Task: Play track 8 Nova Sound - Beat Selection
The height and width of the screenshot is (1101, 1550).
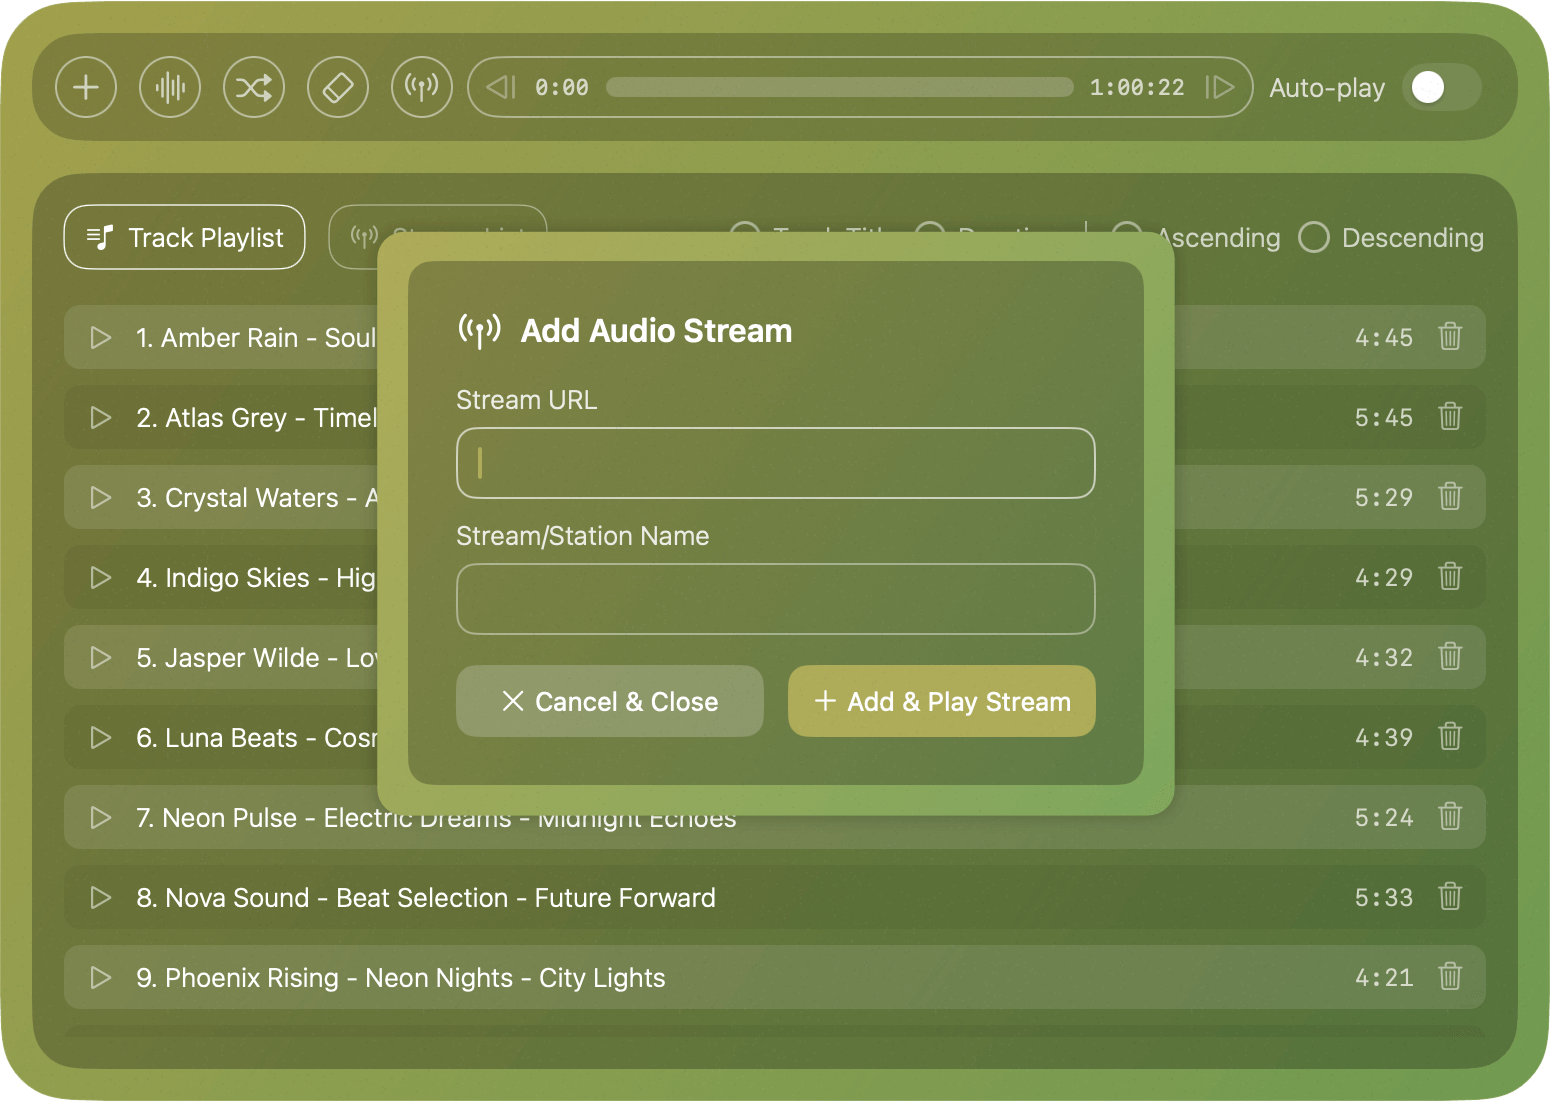Action: click(100, 897)
